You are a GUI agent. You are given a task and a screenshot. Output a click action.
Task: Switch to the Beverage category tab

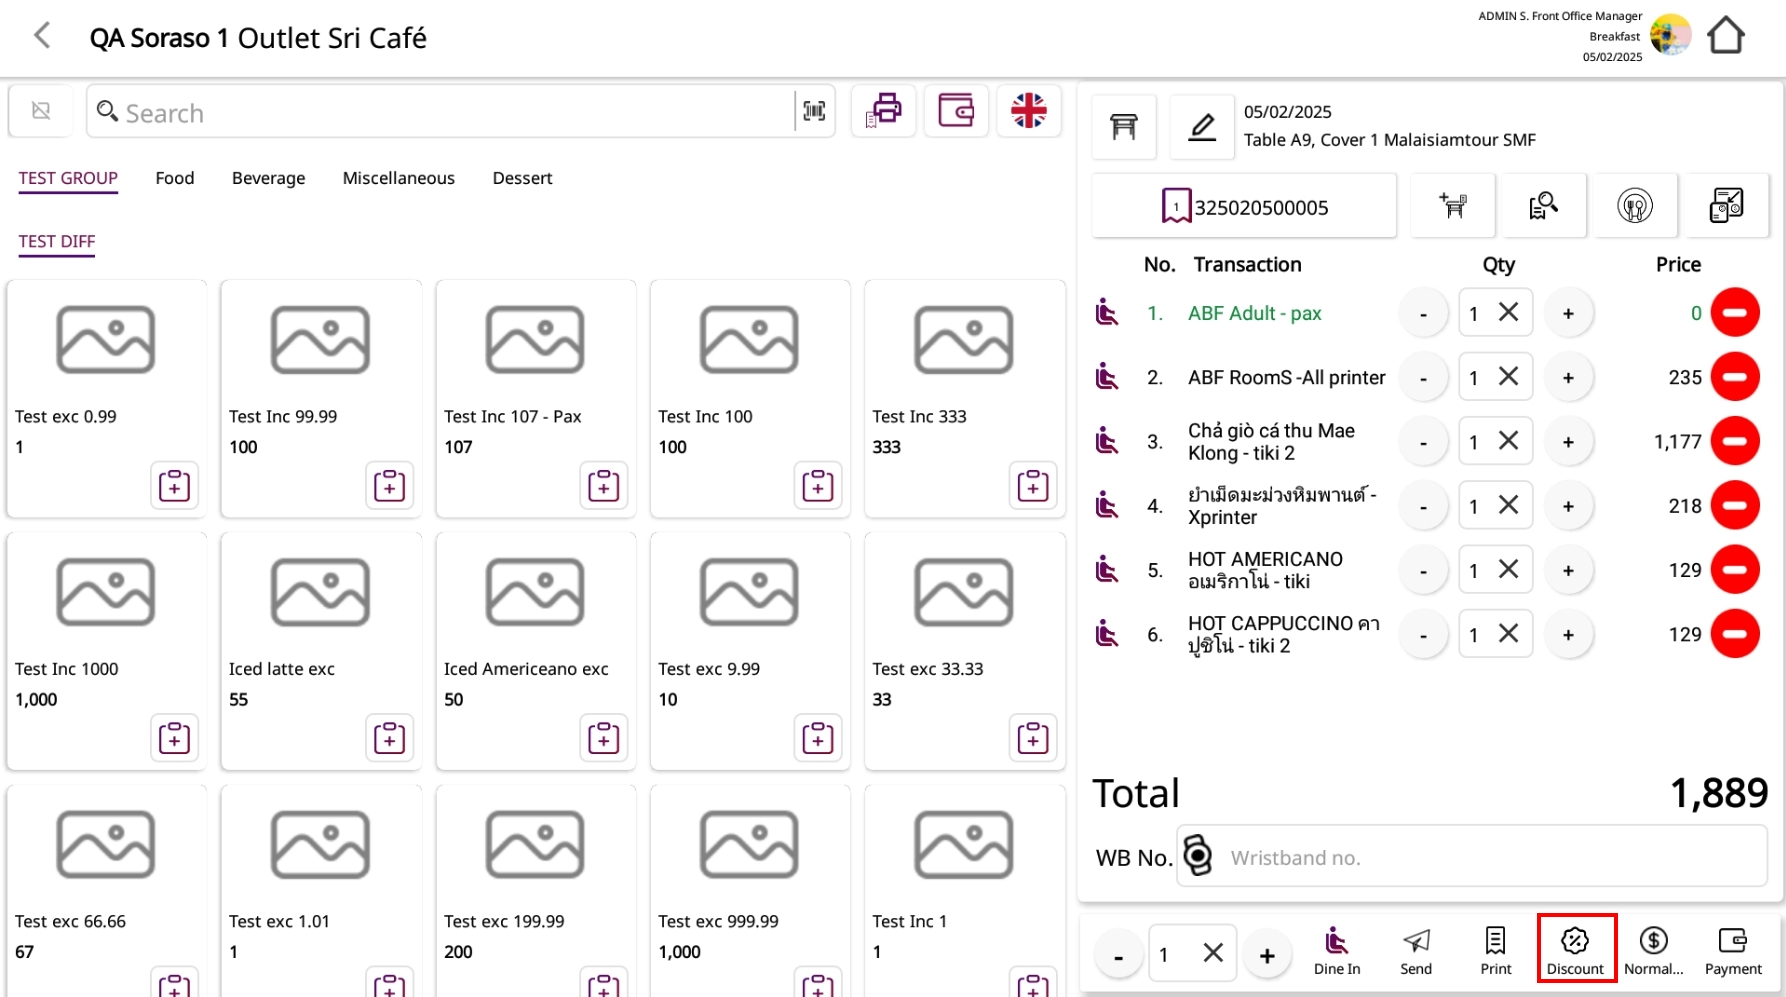click(268, 178)
